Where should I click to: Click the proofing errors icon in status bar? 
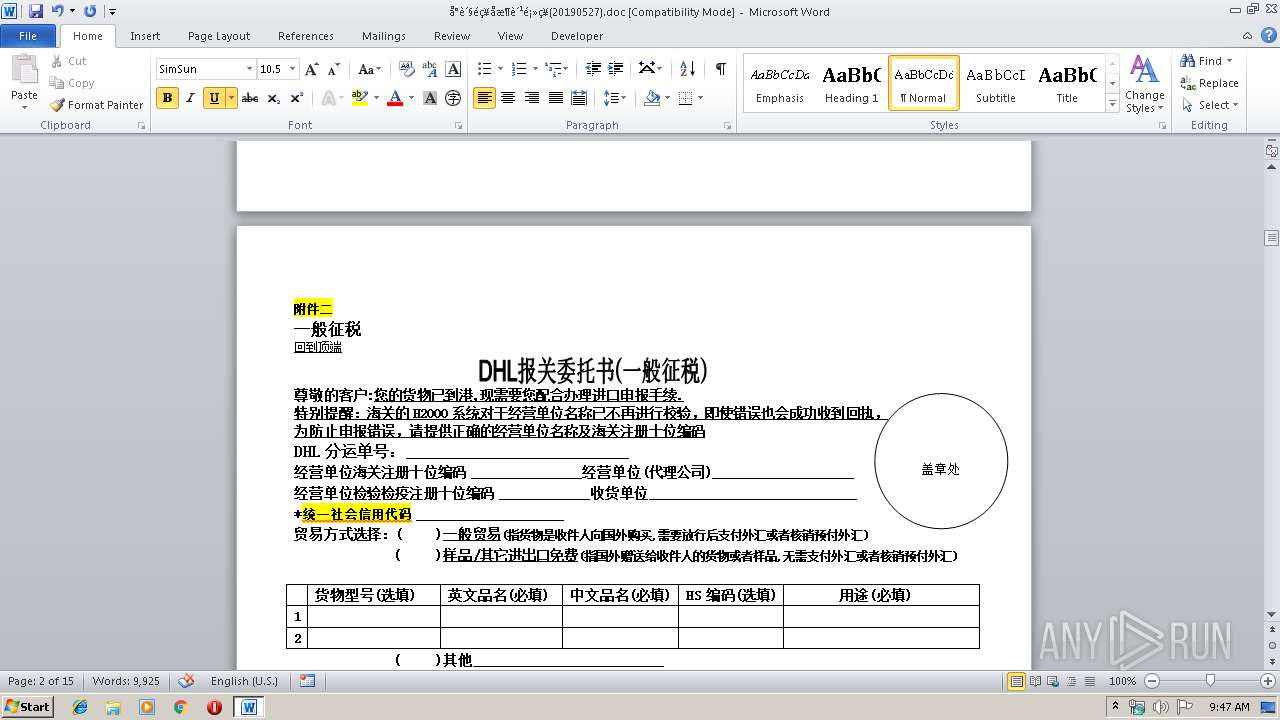click(x=186, y=681)
